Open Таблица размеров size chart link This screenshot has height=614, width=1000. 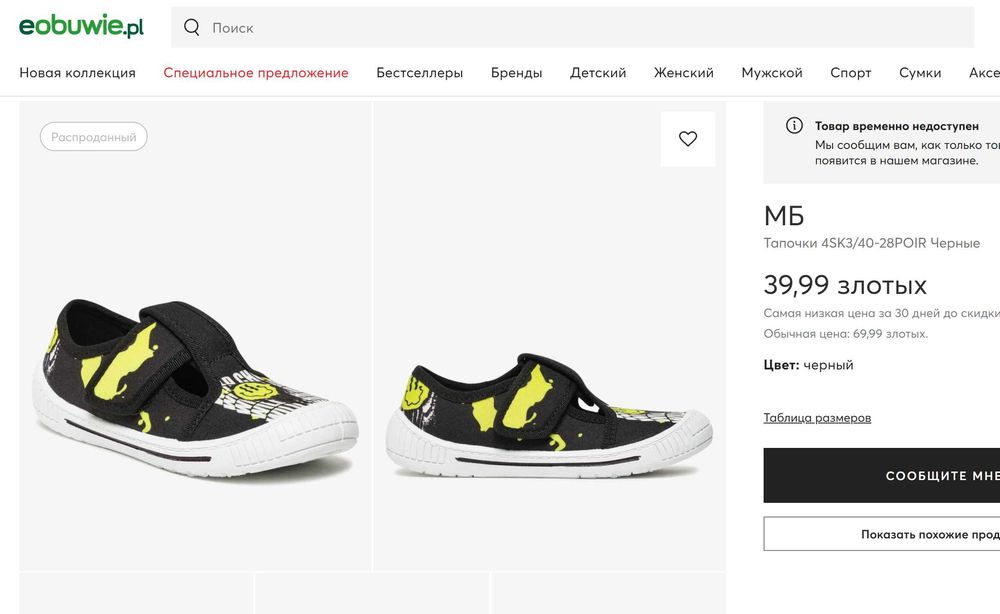817,418
